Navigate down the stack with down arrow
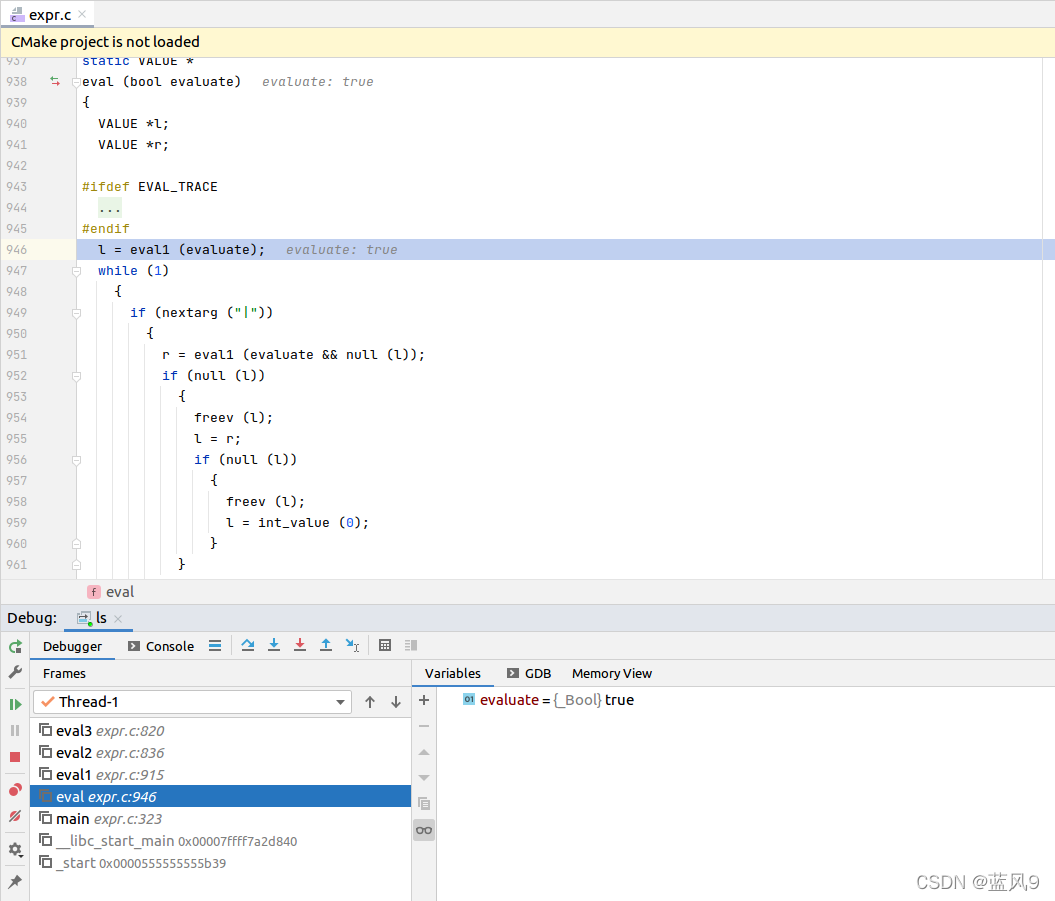The height and width of the screenshot is (901, 1055). [396, 703]
